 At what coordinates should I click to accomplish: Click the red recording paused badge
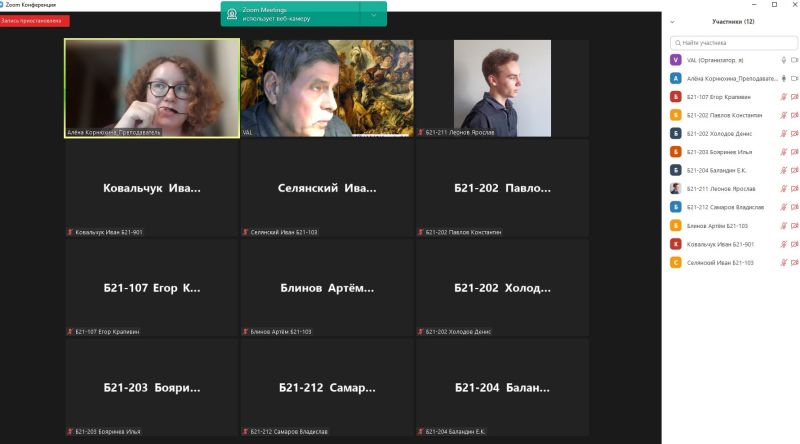coord(35,21)
